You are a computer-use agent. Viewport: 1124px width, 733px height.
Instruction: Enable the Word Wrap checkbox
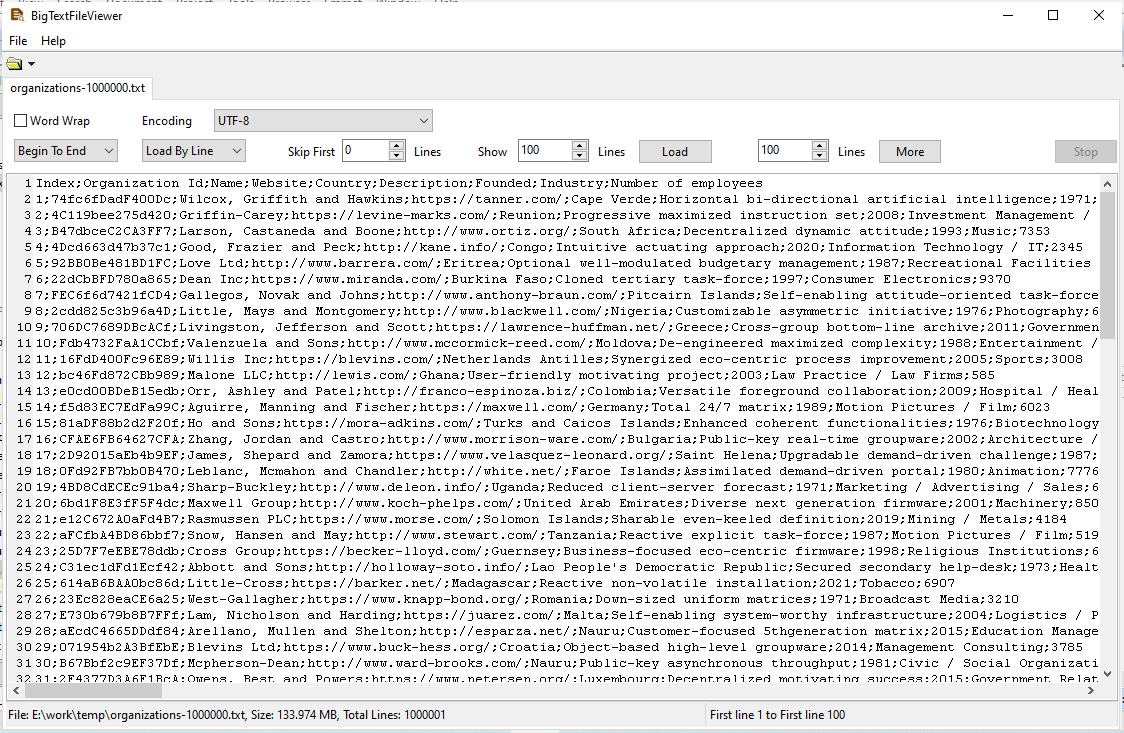coord(21,121)
